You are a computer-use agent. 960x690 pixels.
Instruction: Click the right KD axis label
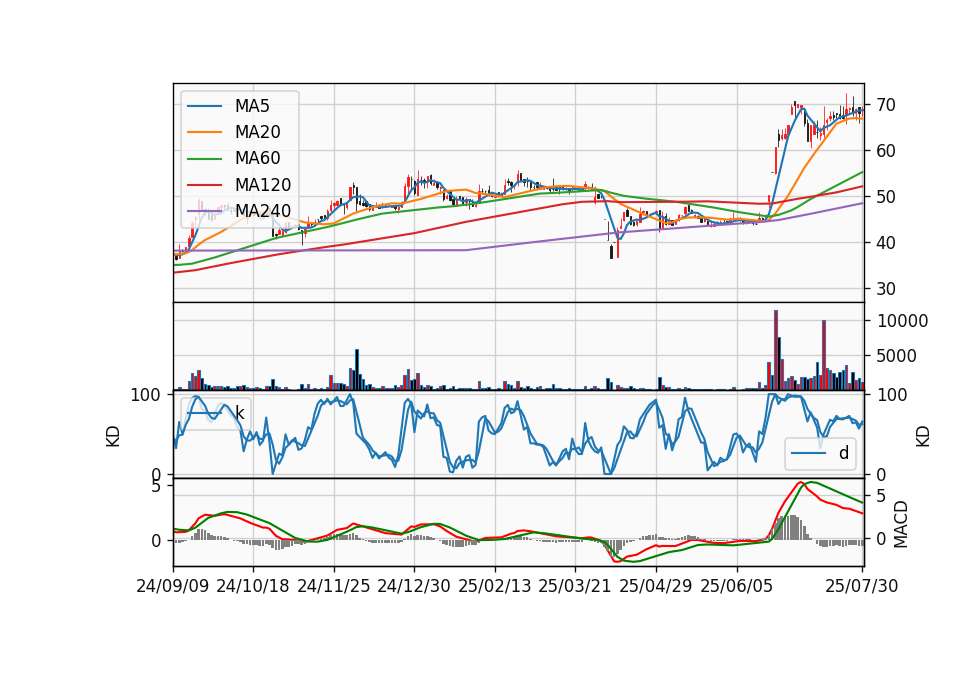point(923,437)
